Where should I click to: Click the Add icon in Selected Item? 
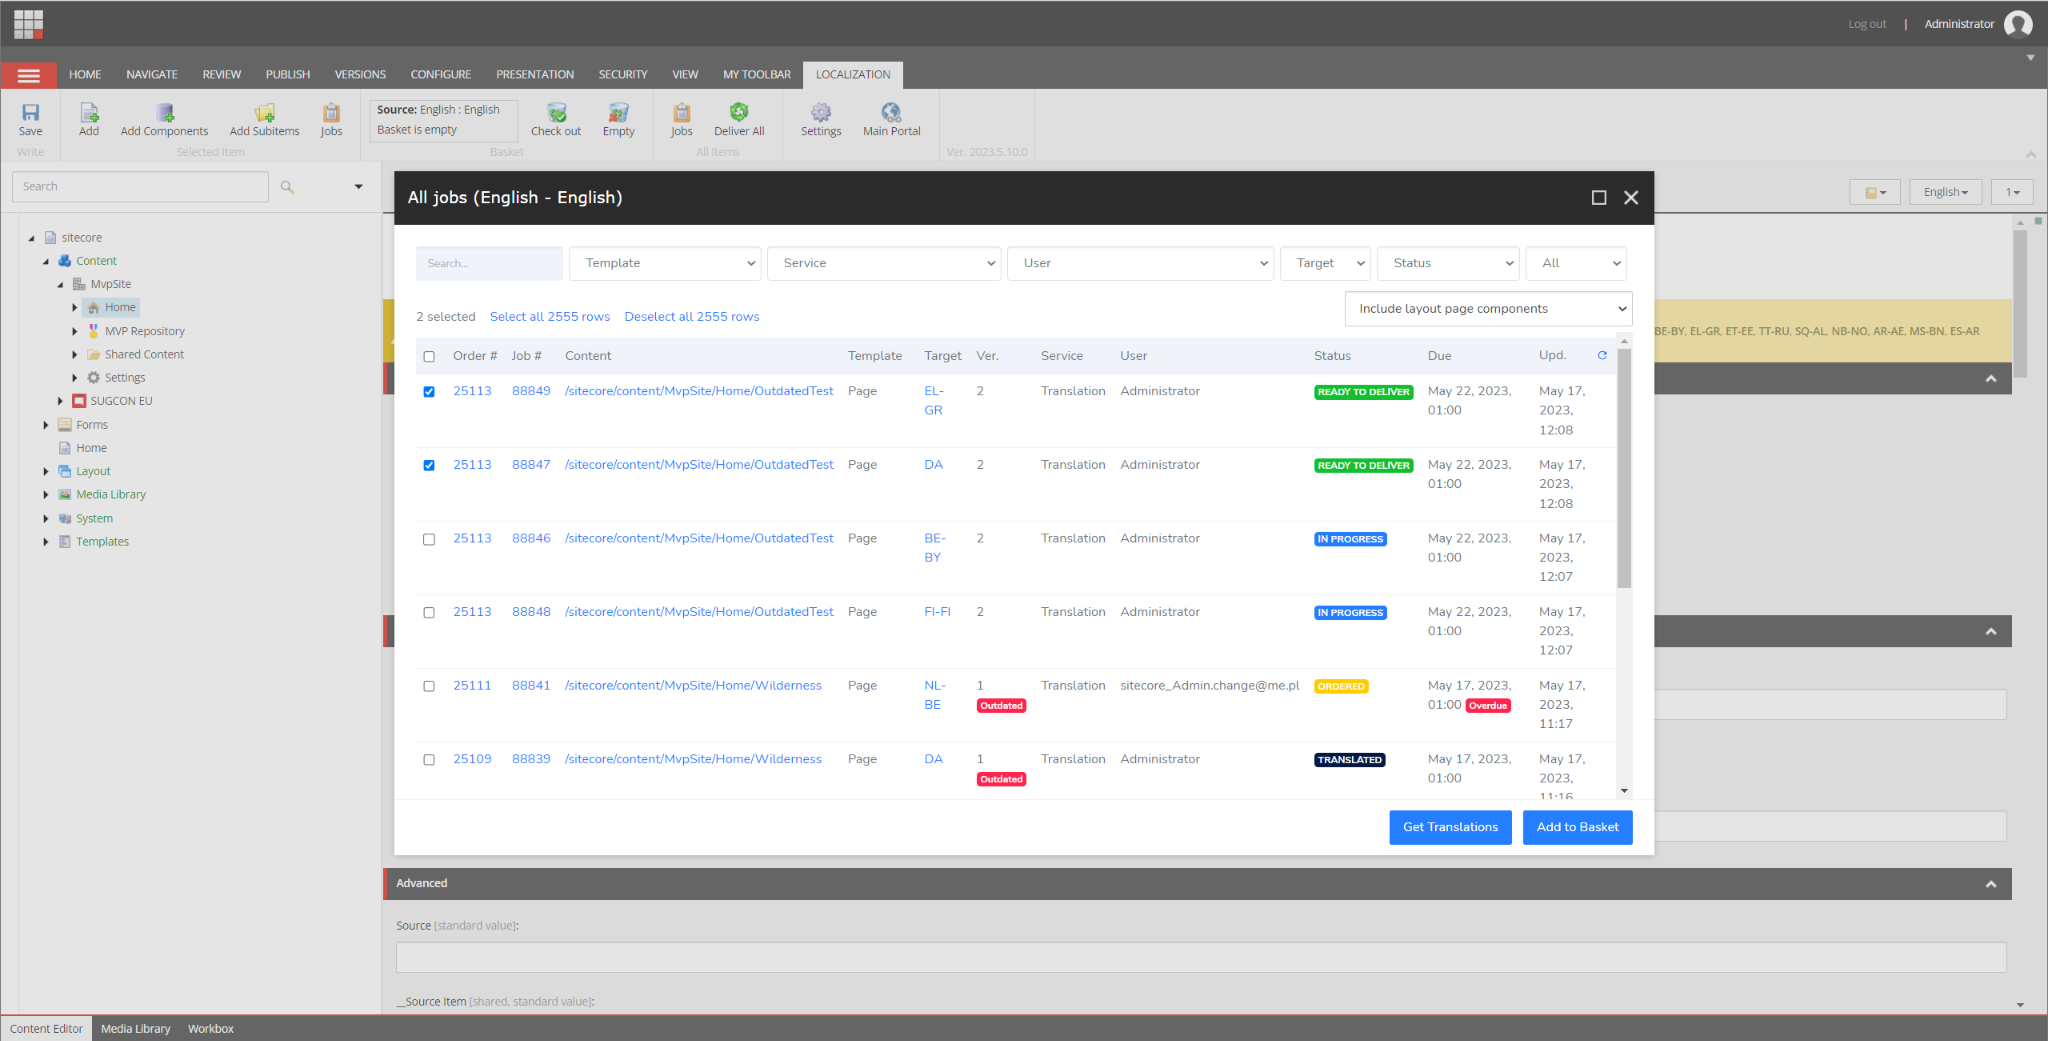(x=89, y=113)
